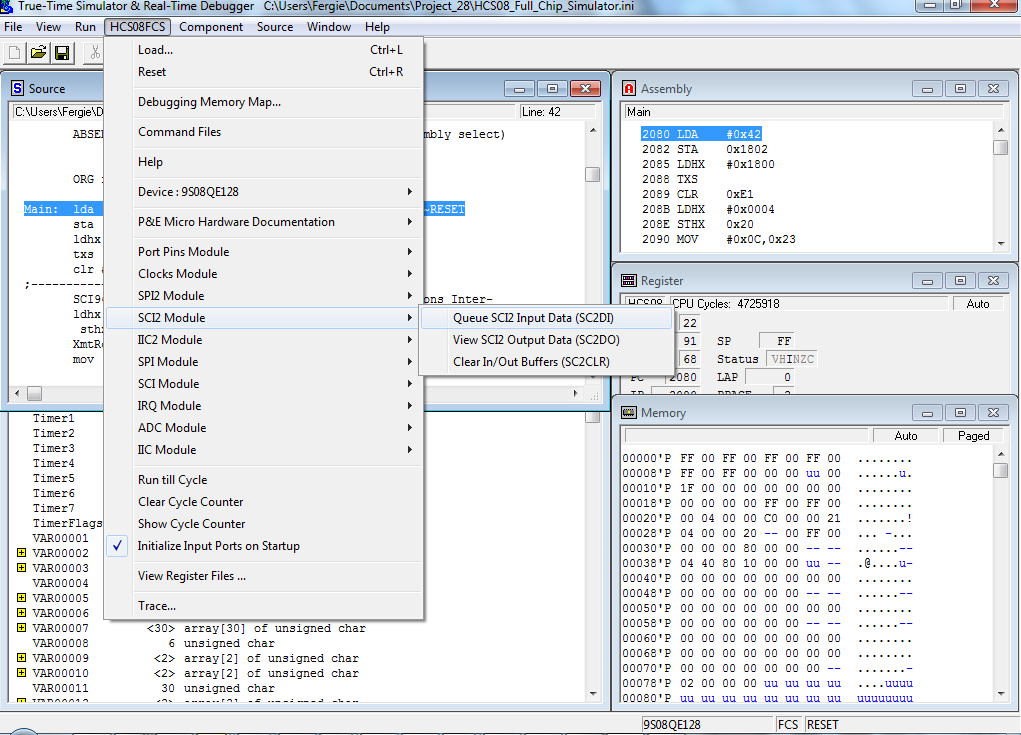This screenshot has height=735, width=1021.
Task: Choose Clear In/Out Buffers (SC2CLR)
Action: (x=531, y=362)
